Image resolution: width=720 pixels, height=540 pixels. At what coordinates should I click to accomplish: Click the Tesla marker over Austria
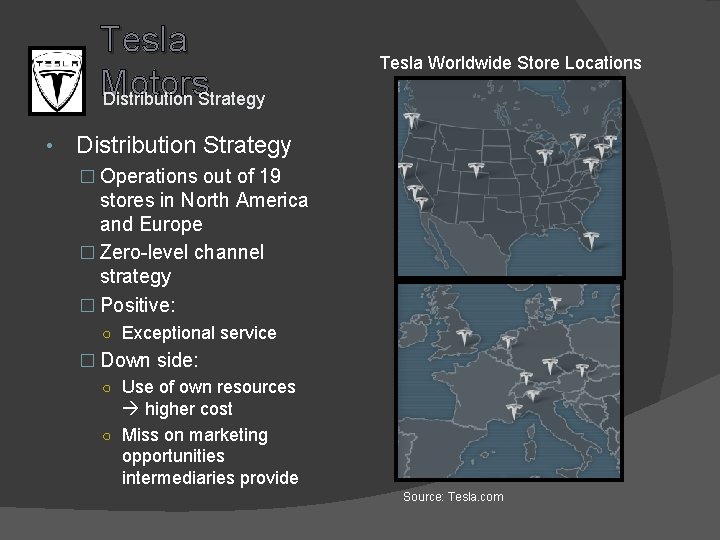pyautogui.click(x=582, y=370)
